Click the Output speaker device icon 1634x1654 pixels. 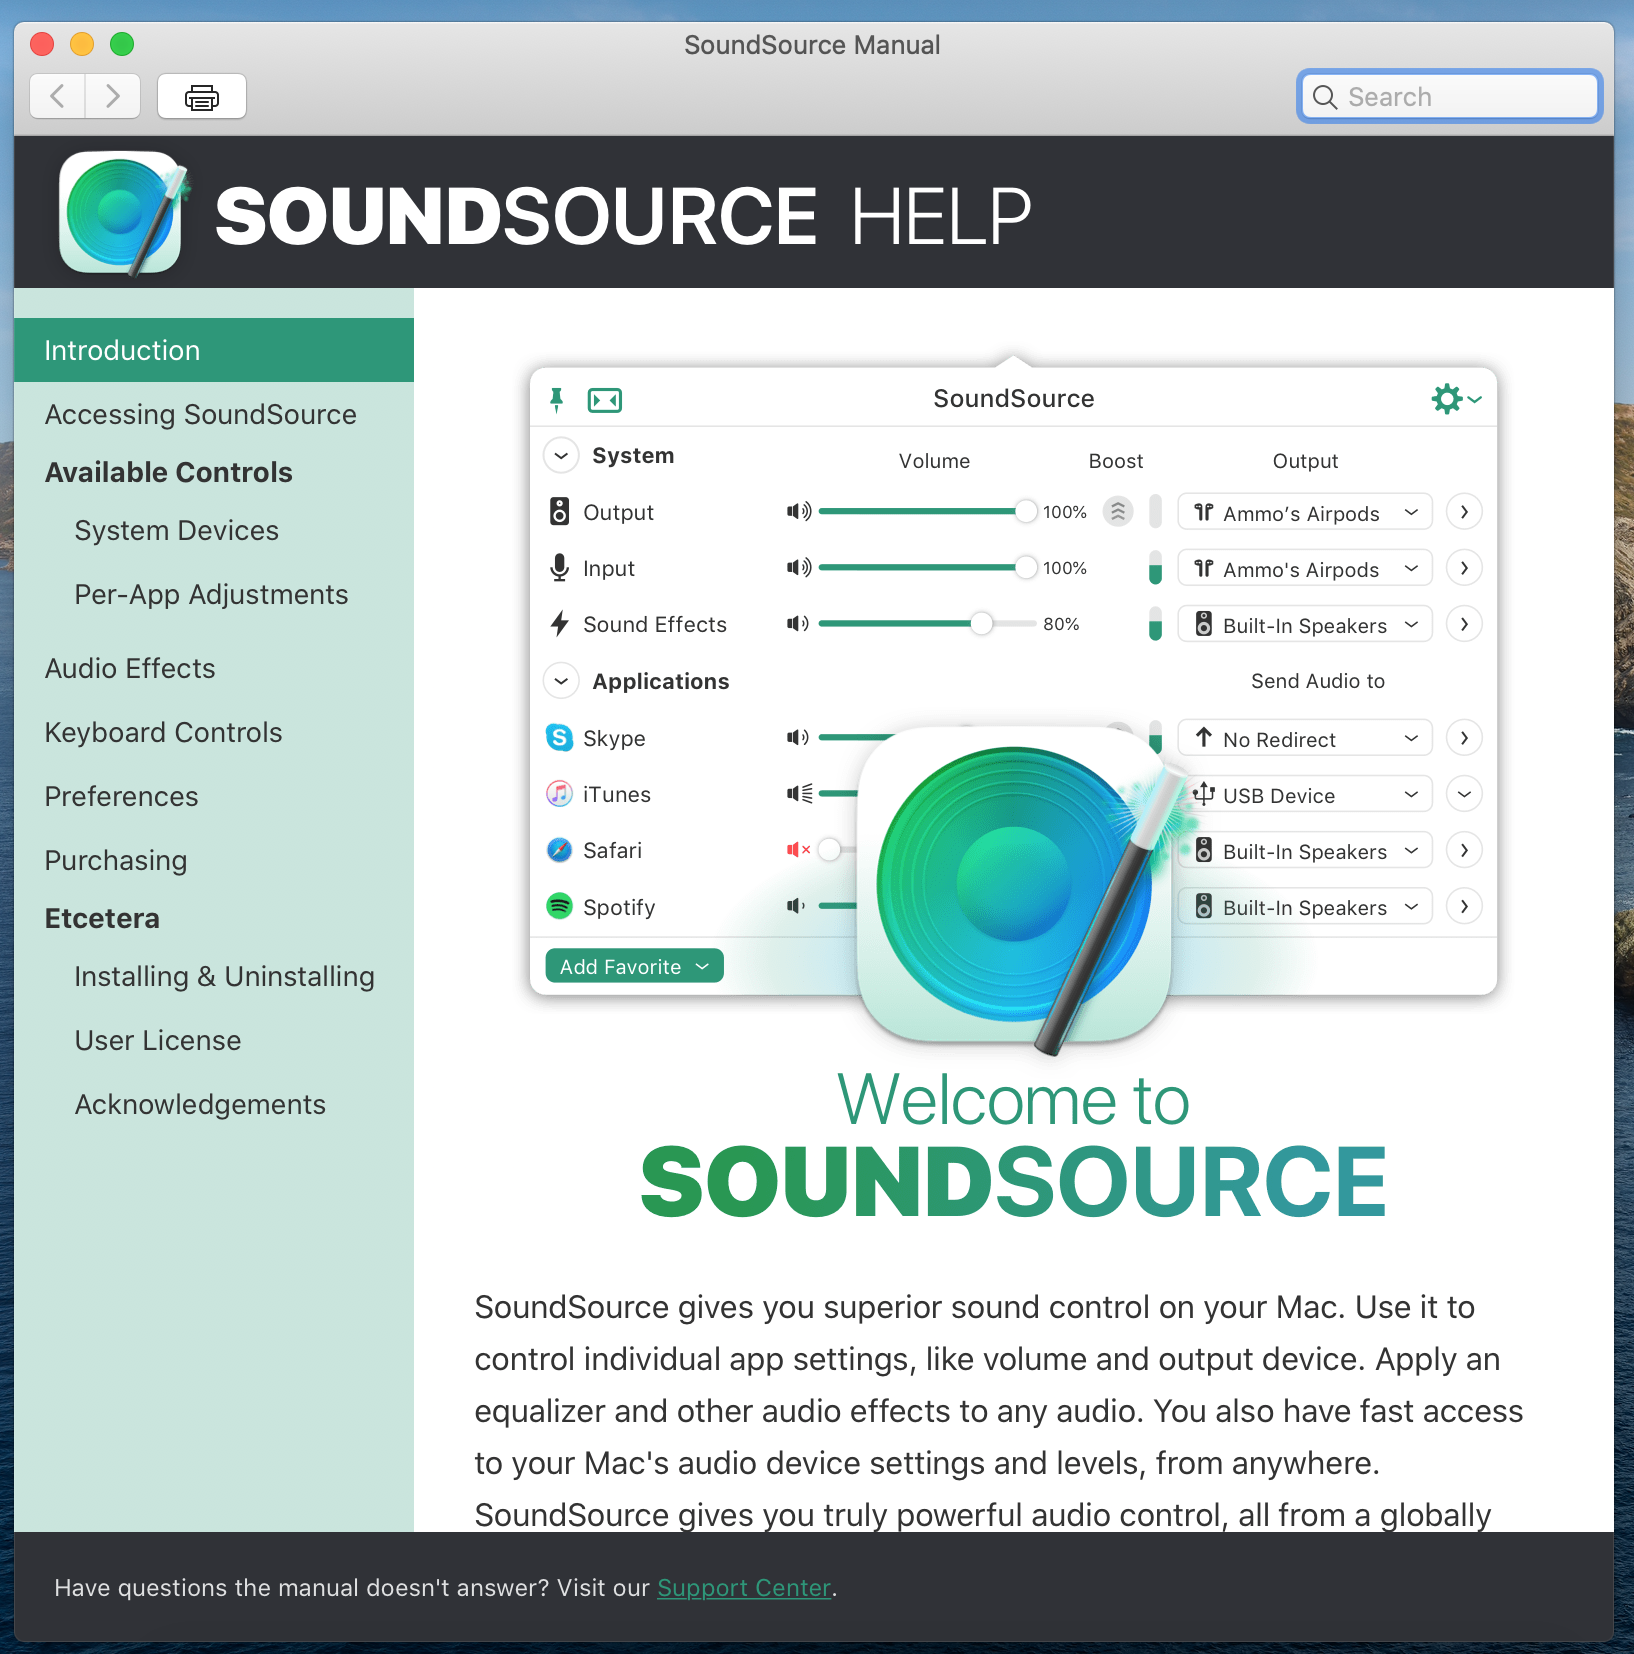[560, 512]
